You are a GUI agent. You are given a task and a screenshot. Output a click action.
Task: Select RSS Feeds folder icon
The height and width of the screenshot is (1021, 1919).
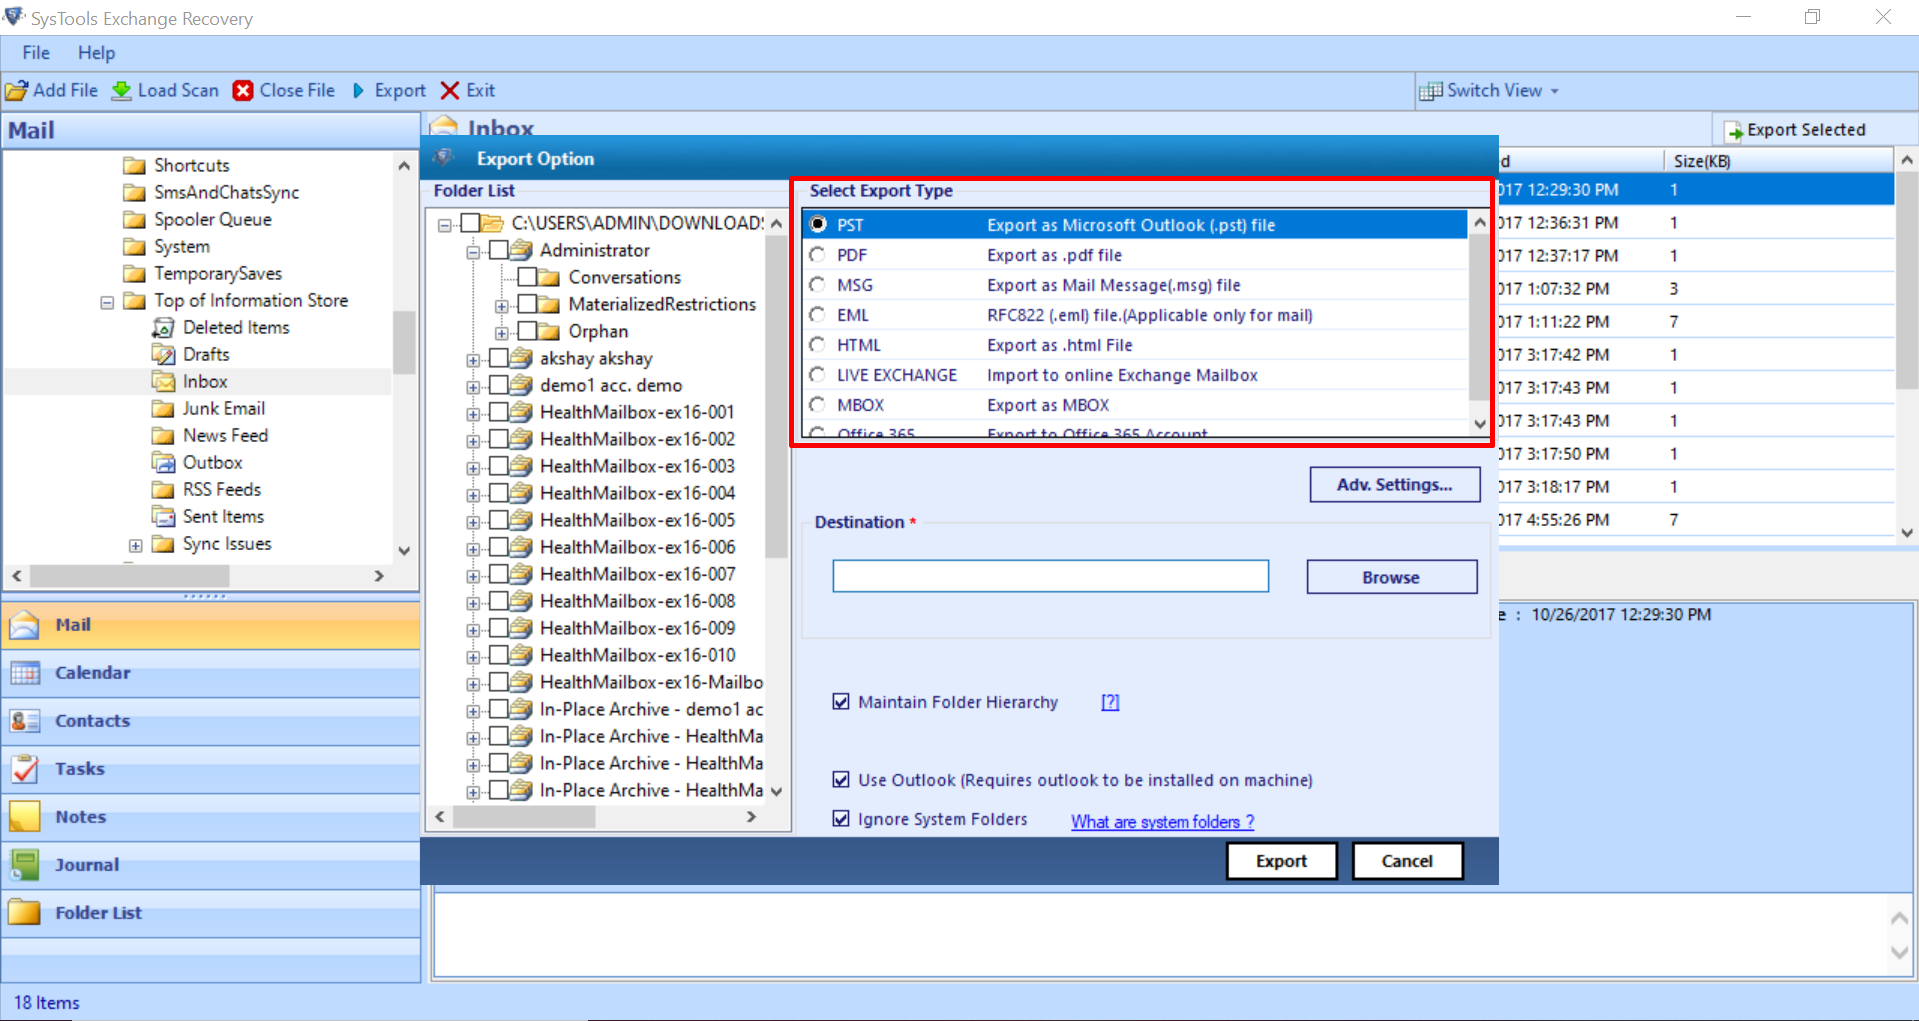click(x=163, y=490)
